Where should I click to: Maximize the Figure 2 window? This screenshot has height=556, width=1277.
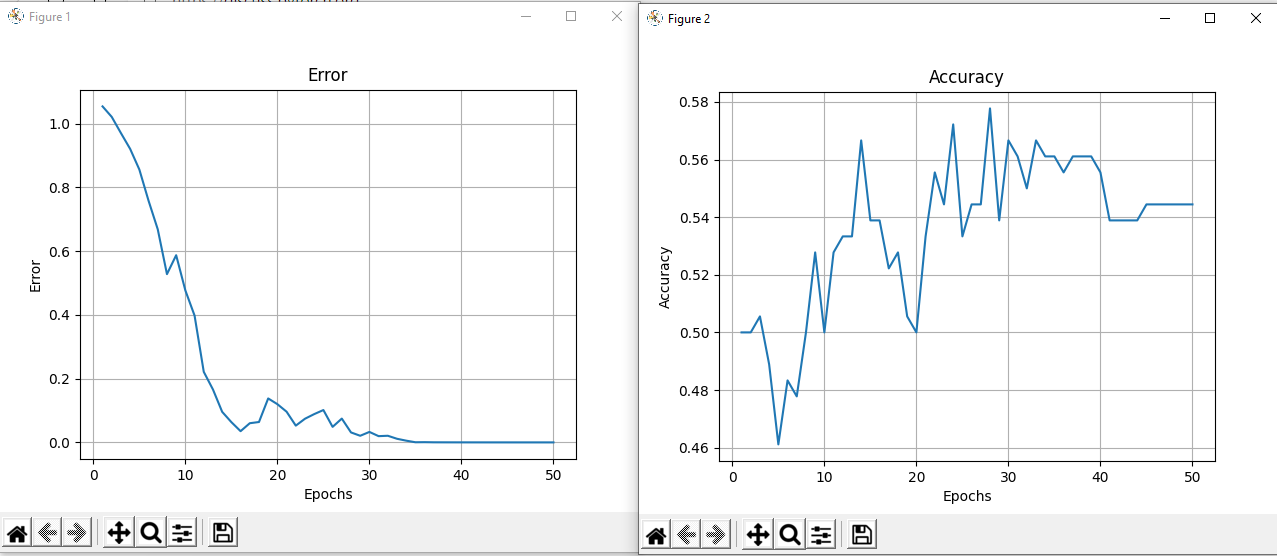click(x=1210, y=18)
